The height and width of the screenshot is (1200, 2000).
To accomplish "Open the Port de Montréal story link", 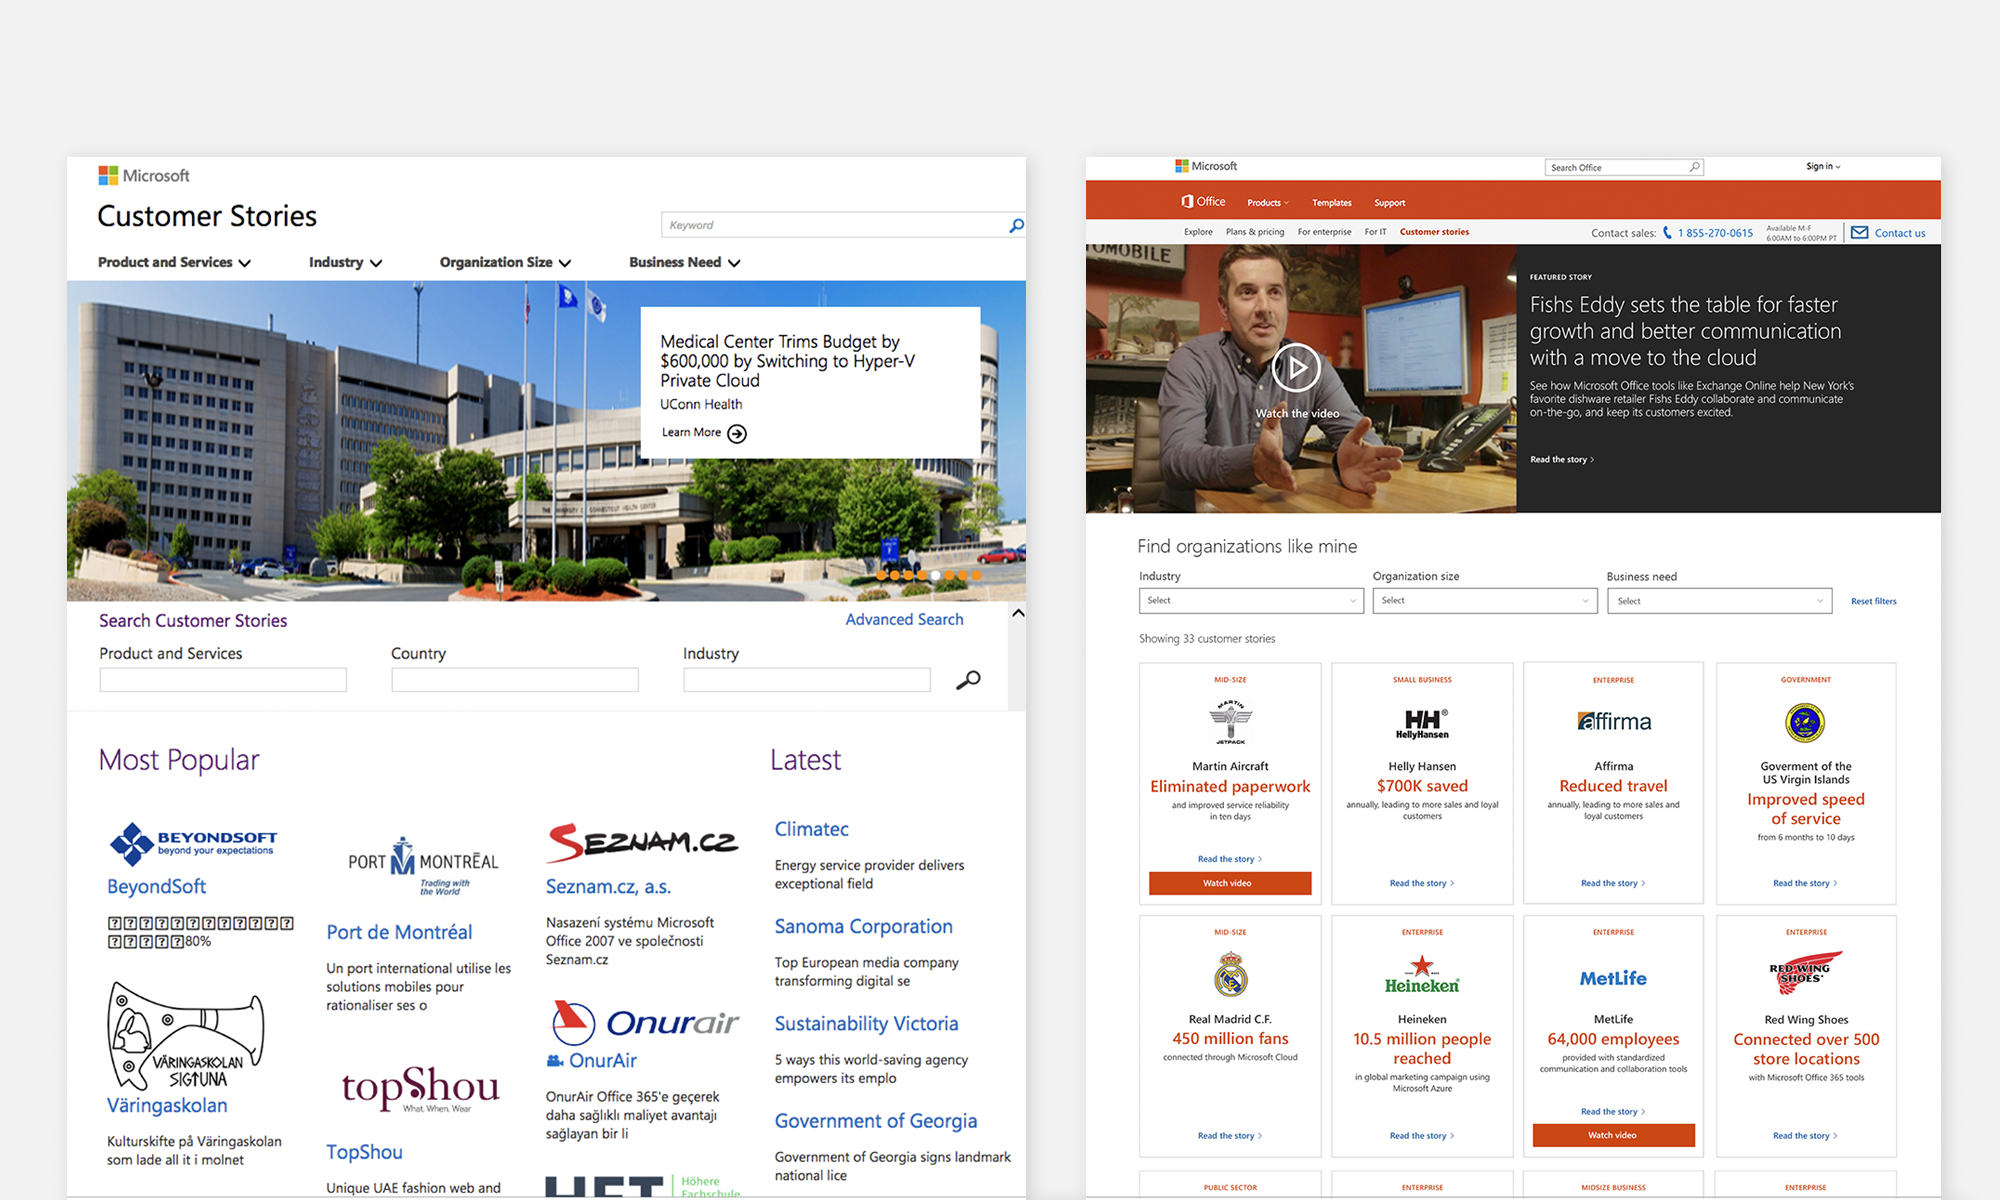I will (399, 933).
